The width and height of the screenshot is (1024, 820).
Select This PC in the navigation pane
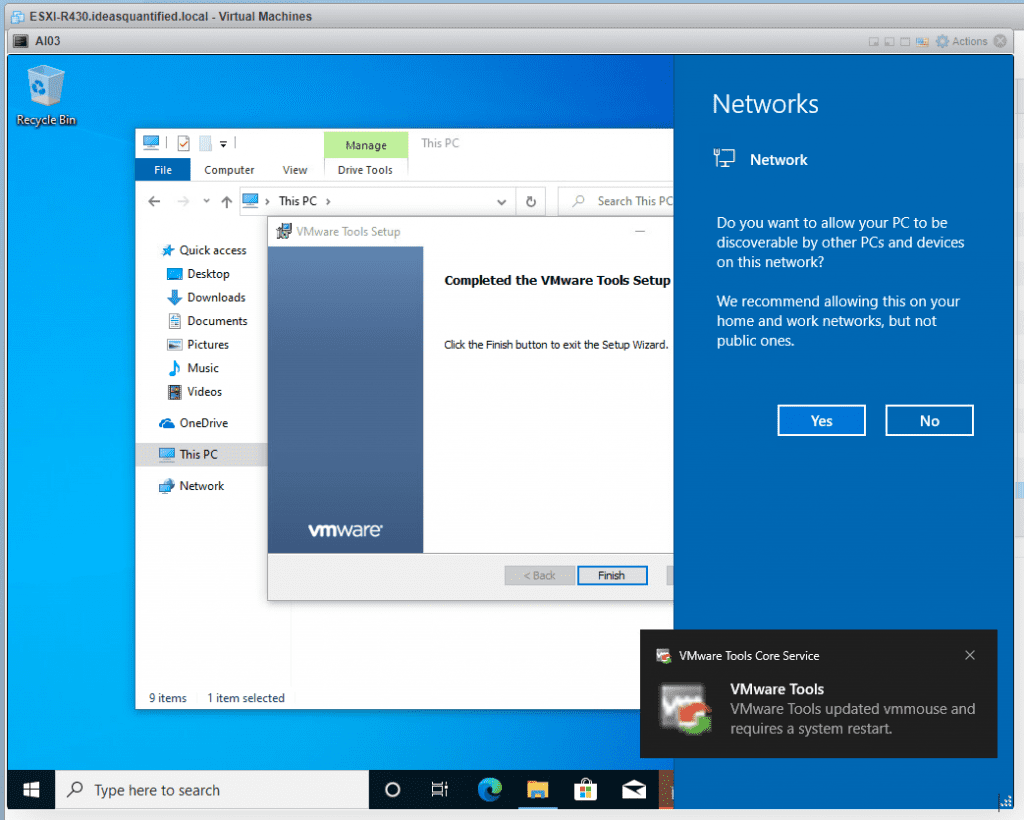pyautogui.click(x=201, y=454)
